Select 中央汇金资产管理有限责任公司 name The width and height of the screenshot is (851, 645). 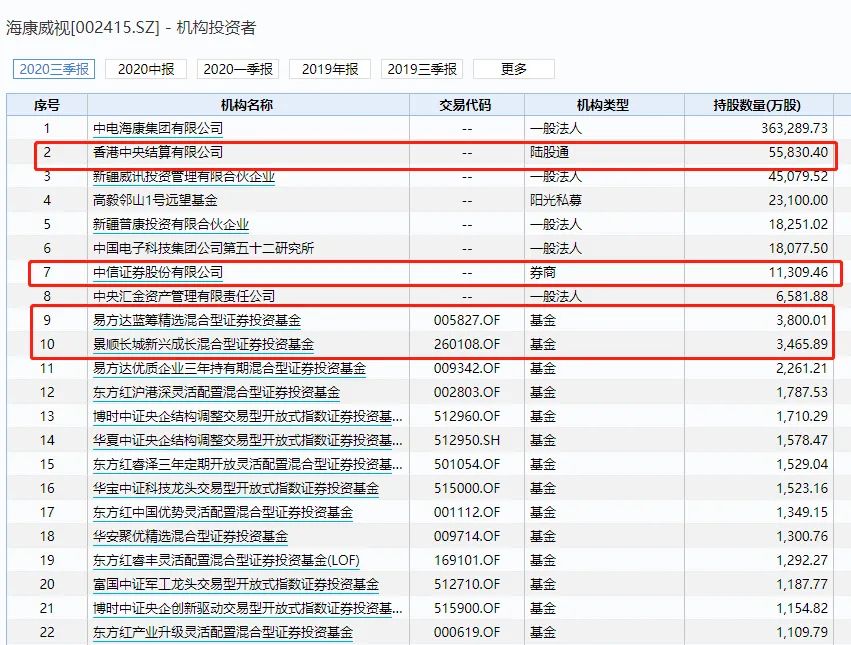[184, 296]
